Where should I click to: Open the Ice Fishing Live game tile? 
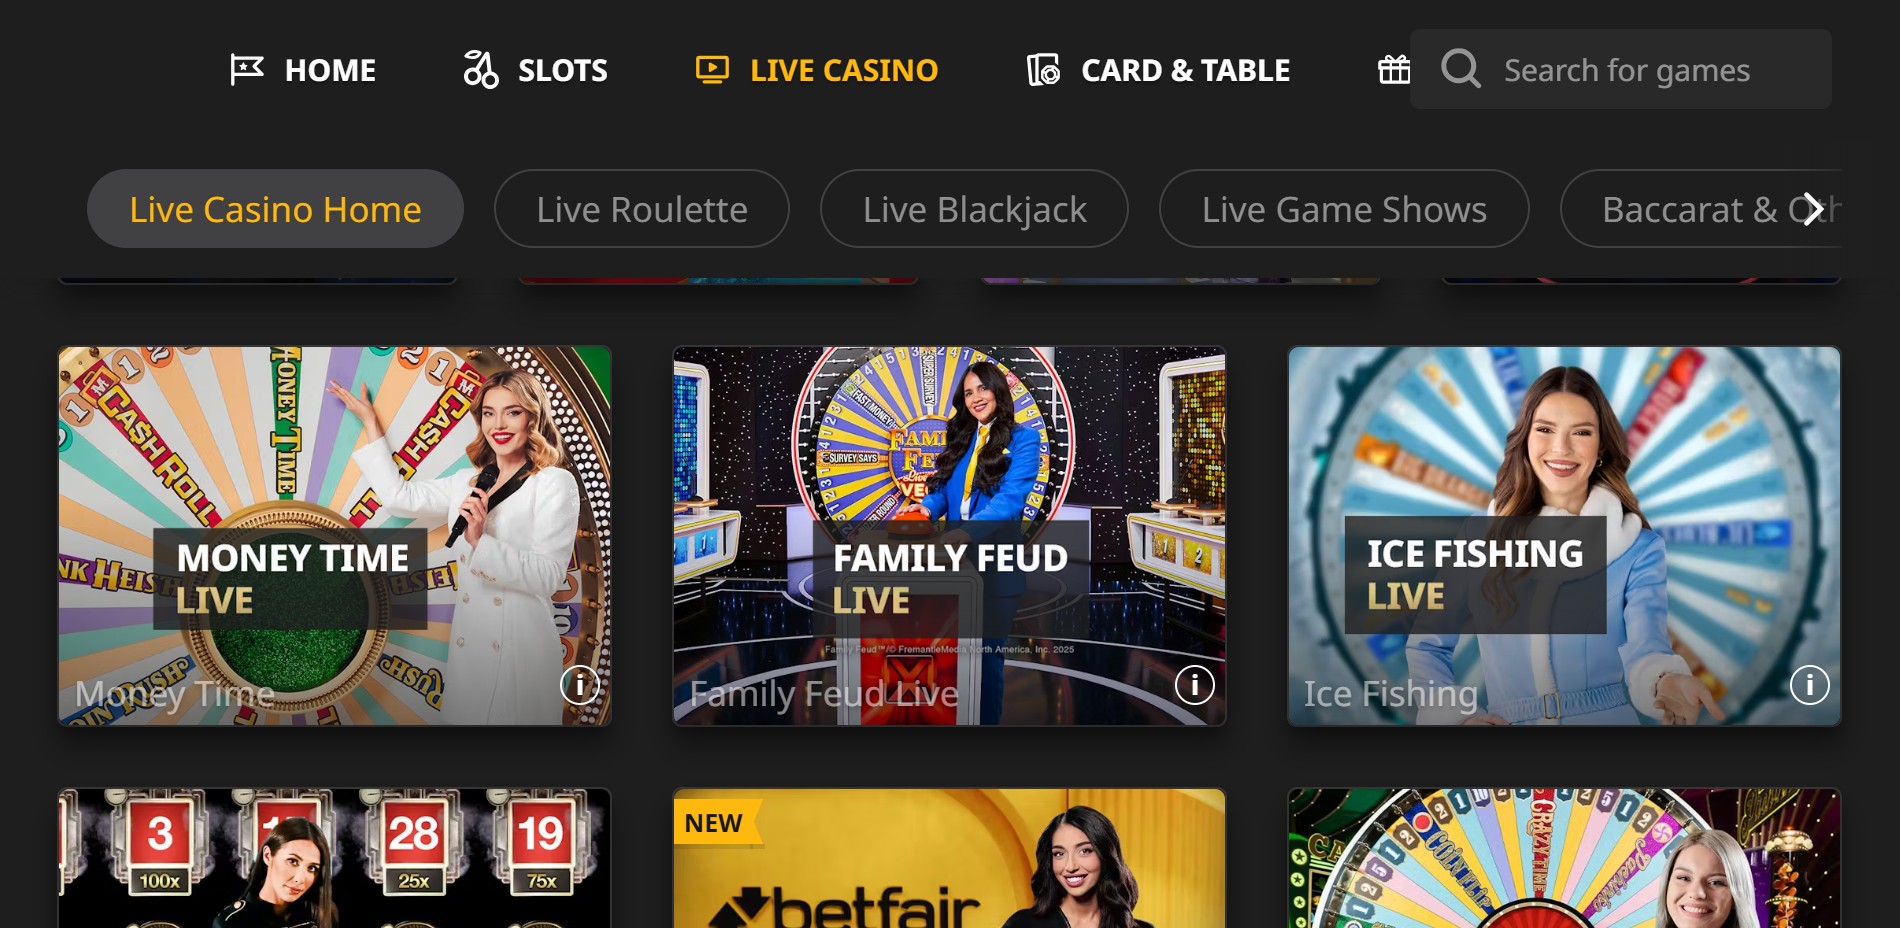click(x=1564, y=536)
